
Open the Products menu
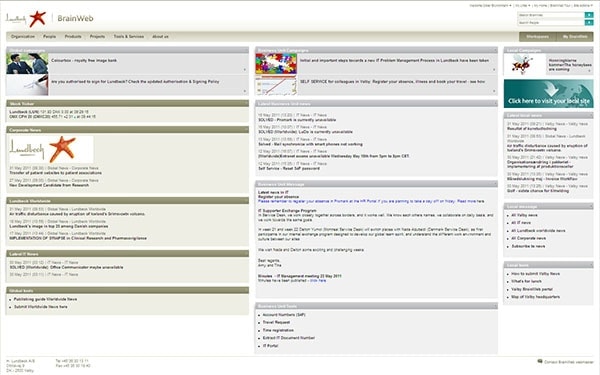click(73, 37)
